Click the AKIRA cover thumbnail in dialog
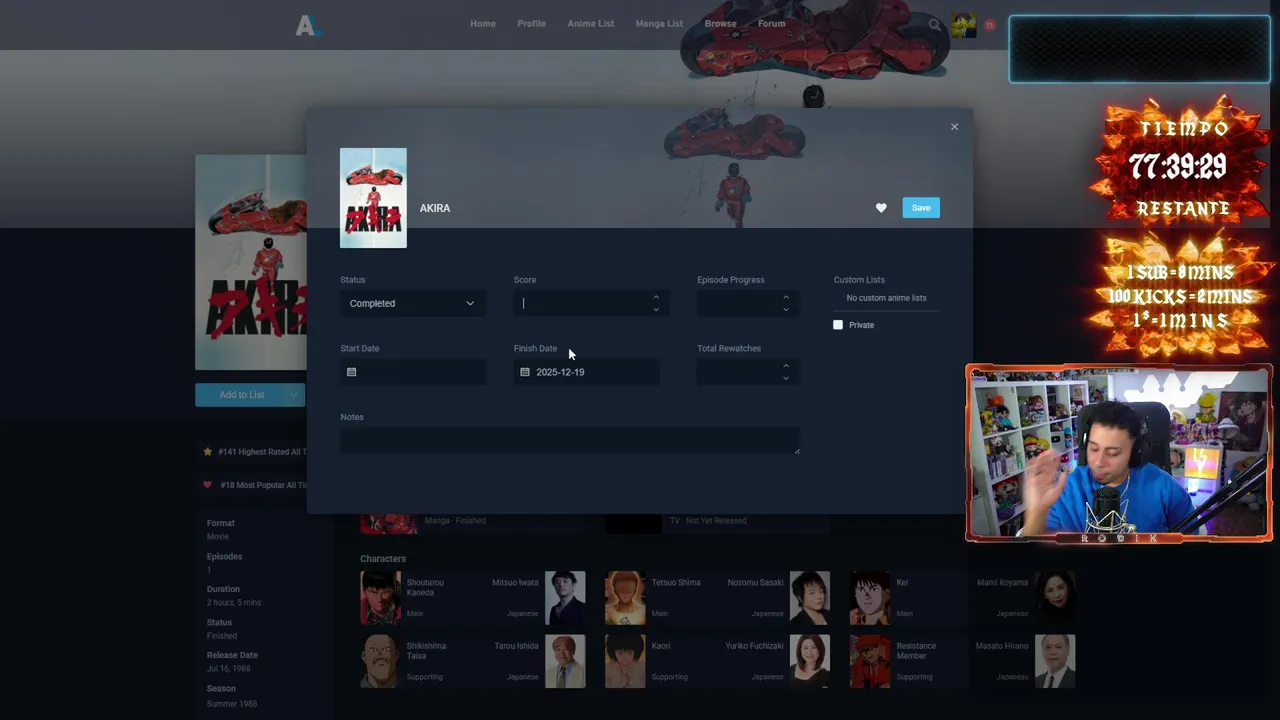The image size is (1280, 720). click(x=373, y=198)
